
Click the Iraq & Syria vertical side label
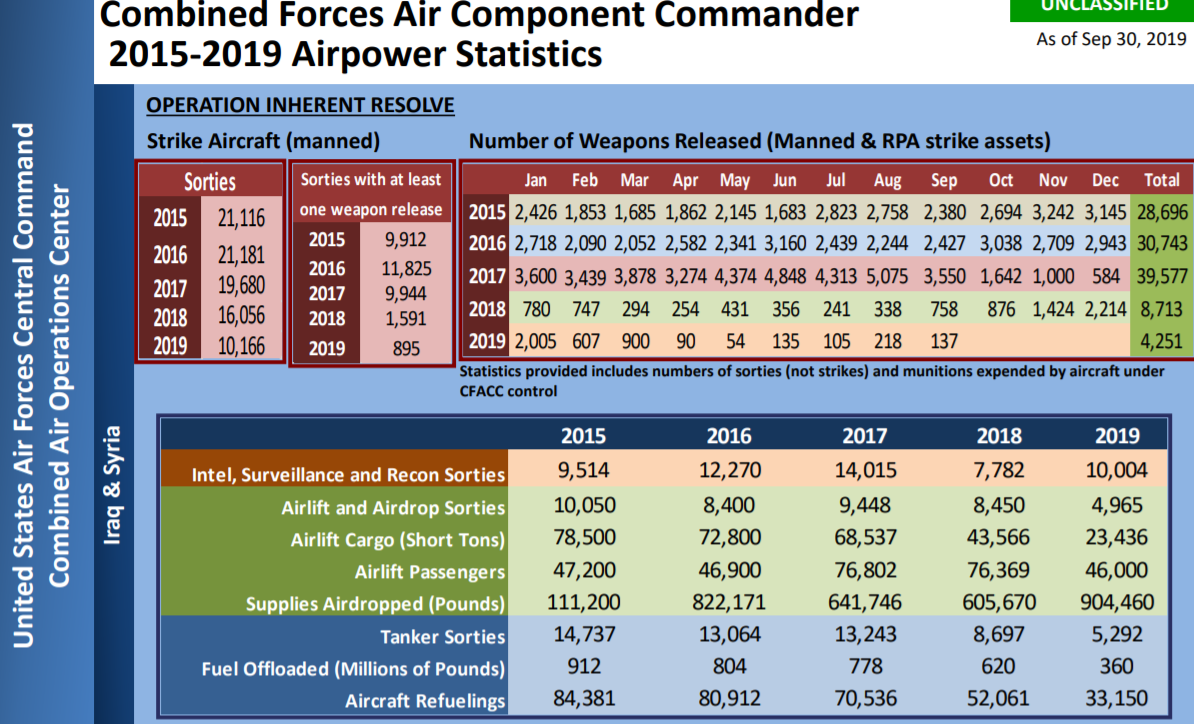112,485
